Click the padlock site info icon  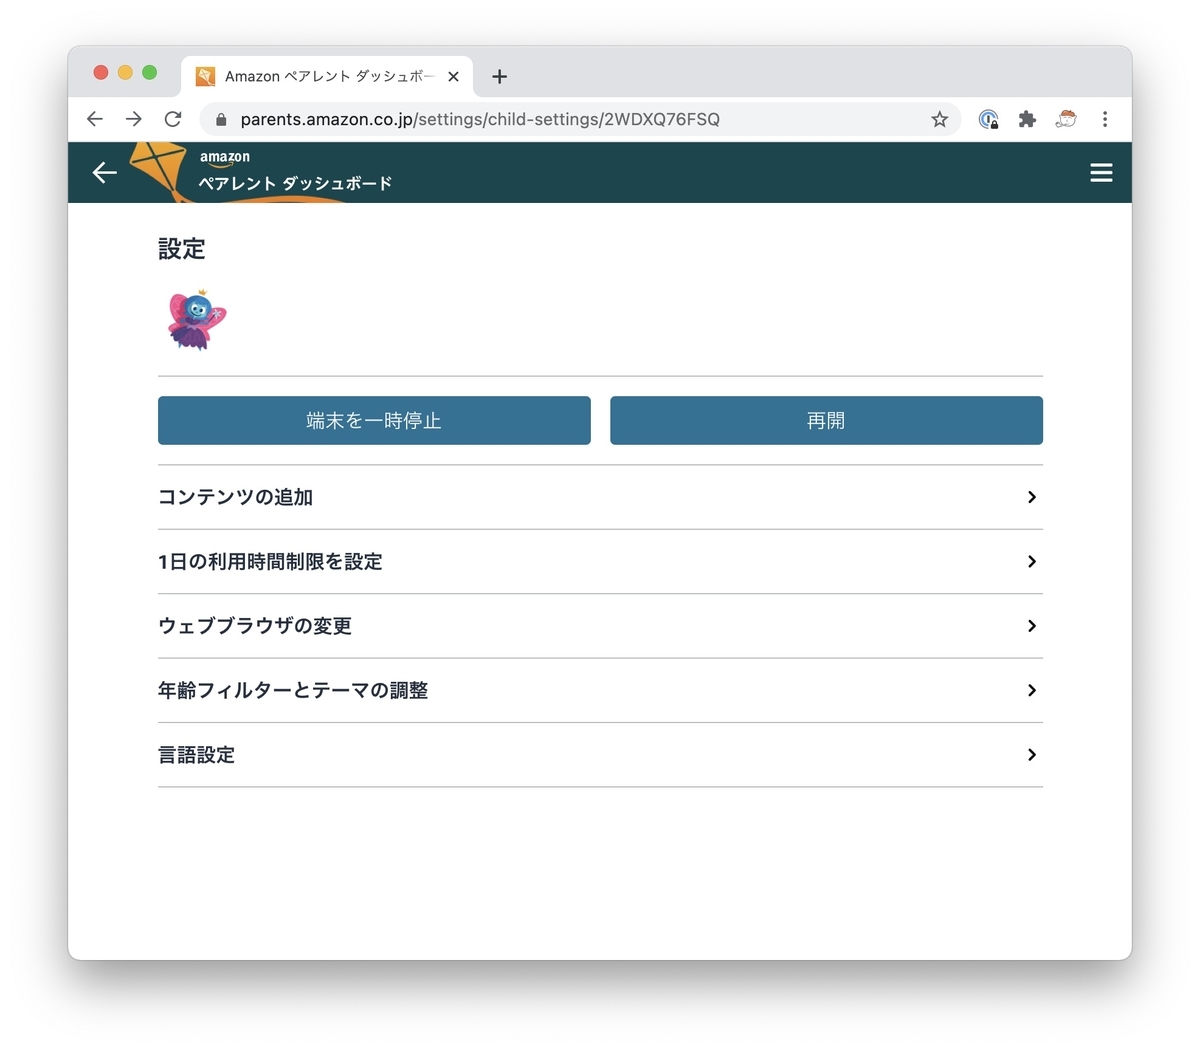[221, 119]
